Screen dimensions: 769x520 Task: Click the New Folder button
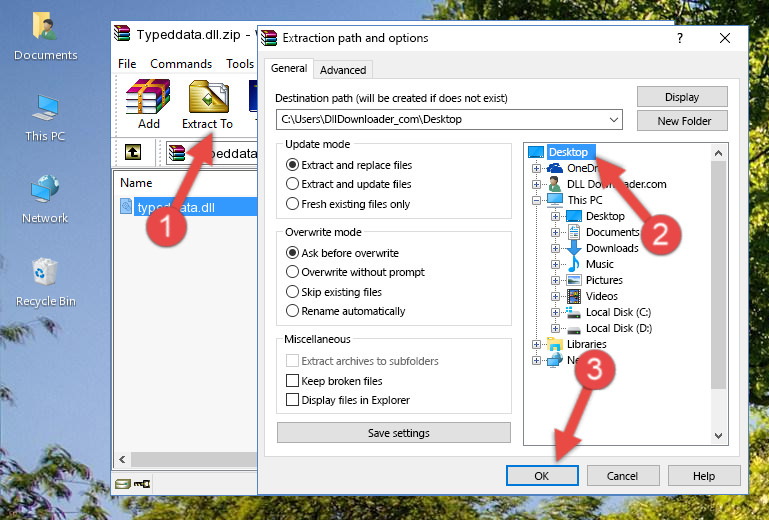[x=682, y=121]
